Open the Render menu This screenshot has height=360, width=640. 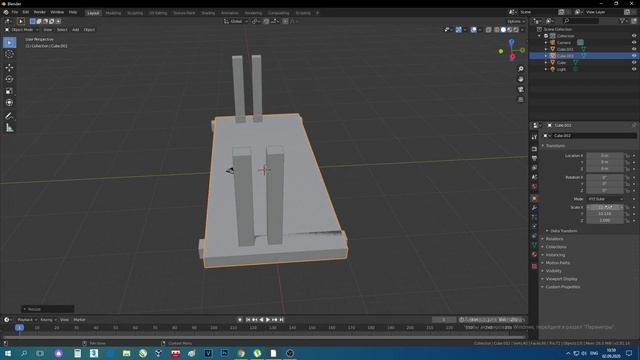coord(40,12)
